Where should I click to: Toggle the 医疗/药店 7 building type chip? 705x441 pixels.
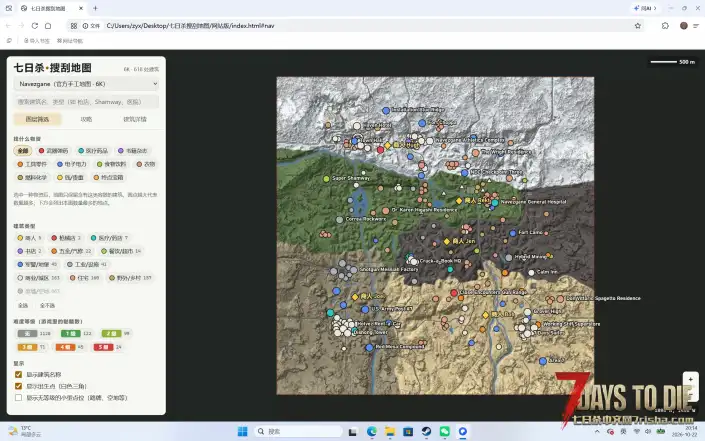coord(109,238)
